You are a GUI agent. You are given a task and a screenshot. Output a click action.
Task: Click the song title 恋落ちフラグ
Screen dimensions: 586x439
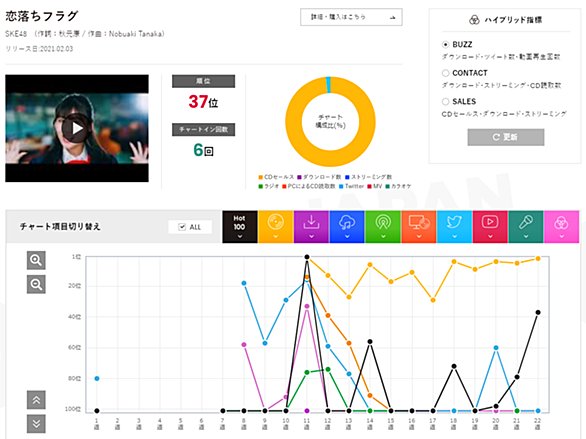pos(41,16)
